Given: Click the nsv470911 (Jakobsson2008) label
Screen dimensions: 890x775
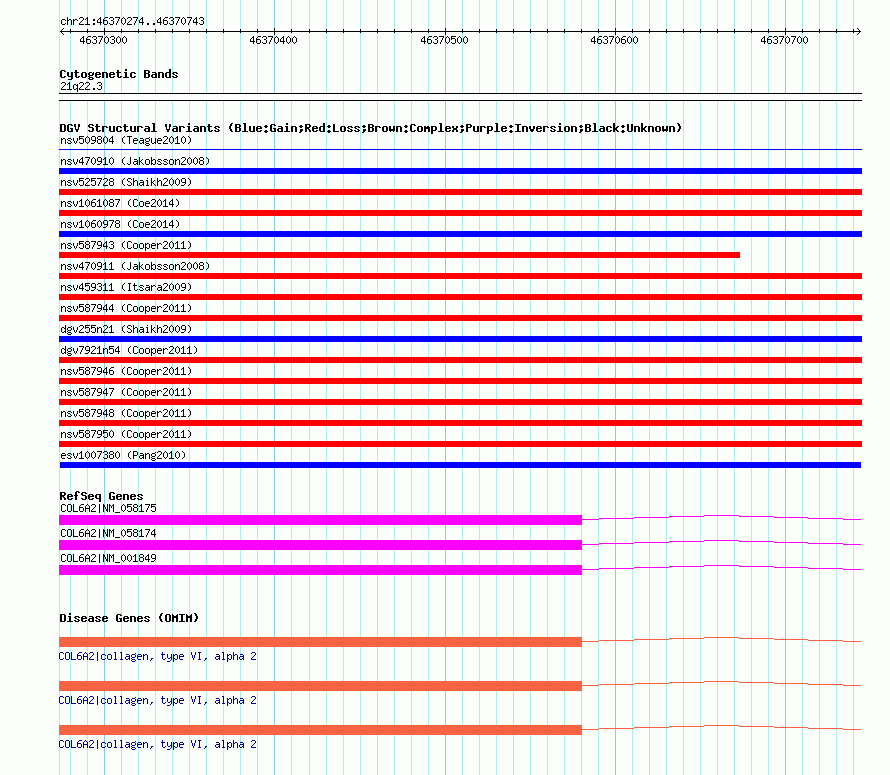Looking at the screenshot, I should pos(135,266).
